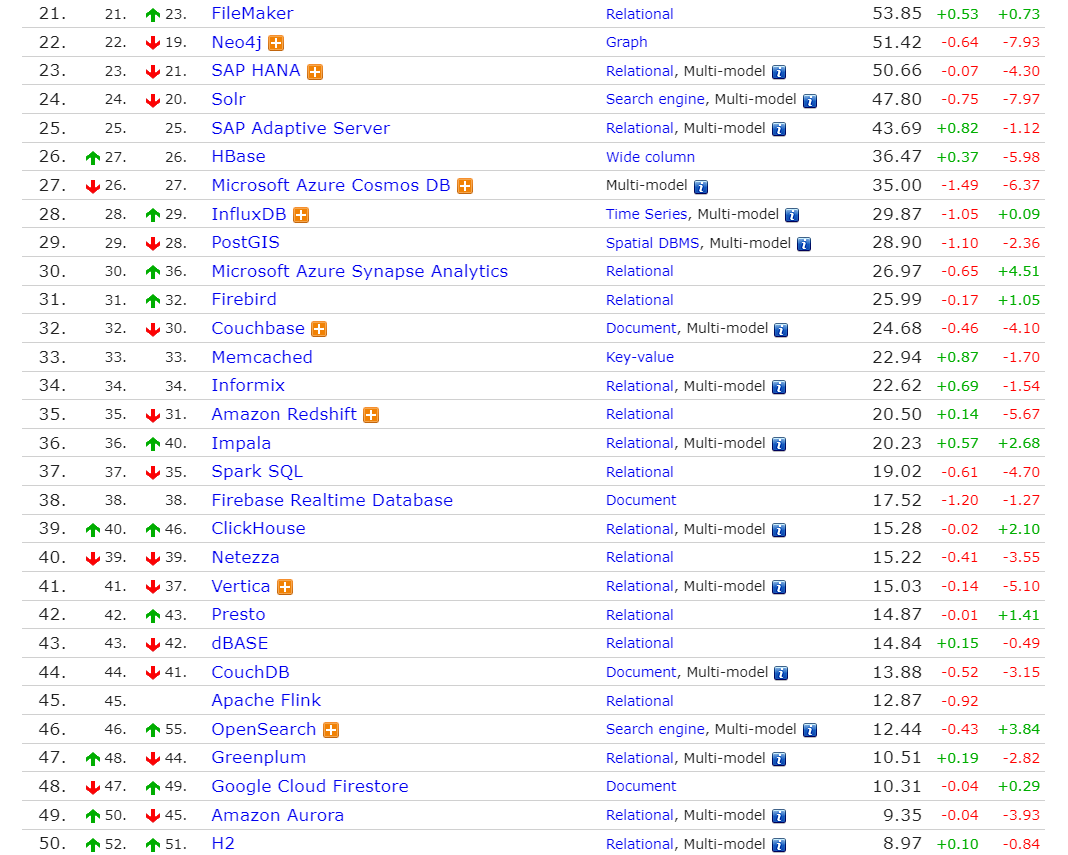1068x855 pixels.
Task: Open the Solr link
Action: tap(228, 99)
